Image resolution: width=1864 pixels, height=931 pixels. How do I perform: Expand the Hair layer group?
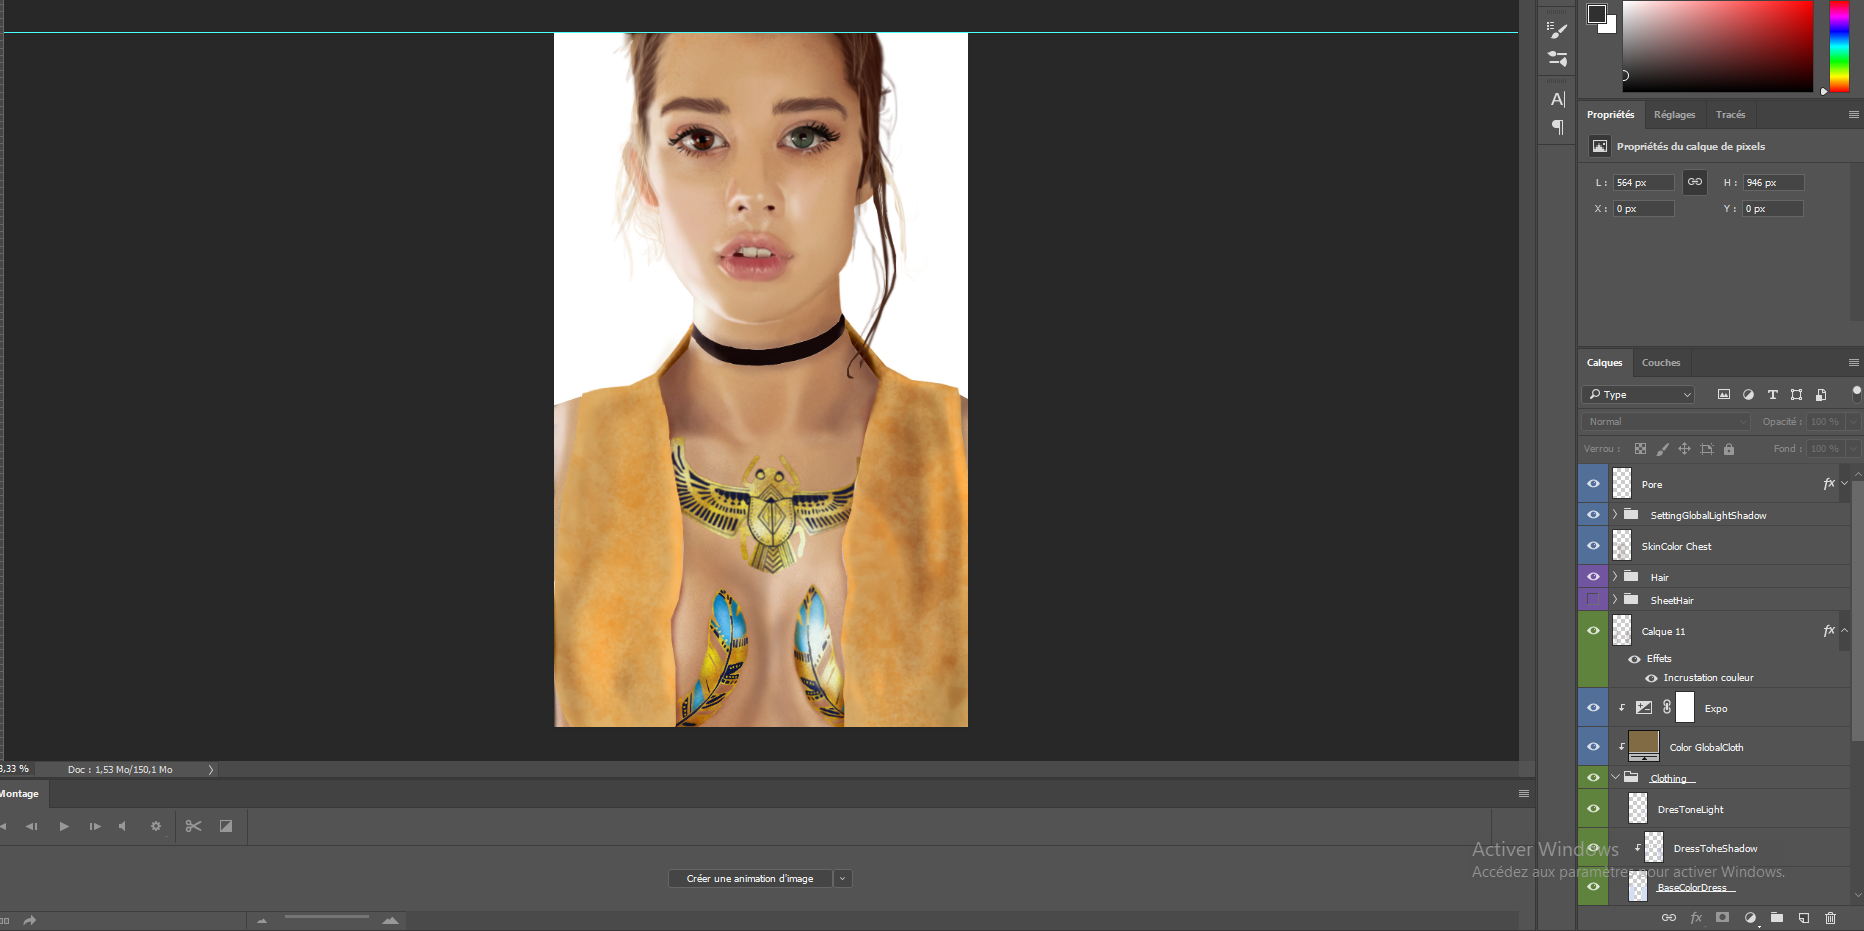pos(1614,577)
